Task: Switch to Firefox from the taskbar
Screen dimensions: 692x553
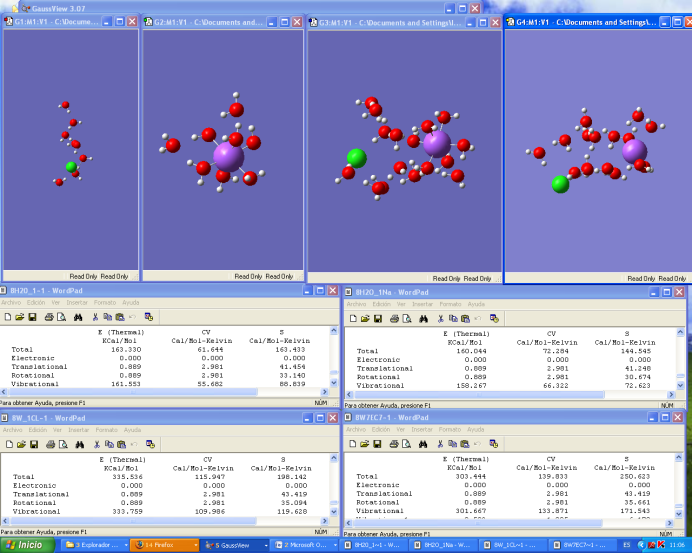Action: [x=157, y=545]
